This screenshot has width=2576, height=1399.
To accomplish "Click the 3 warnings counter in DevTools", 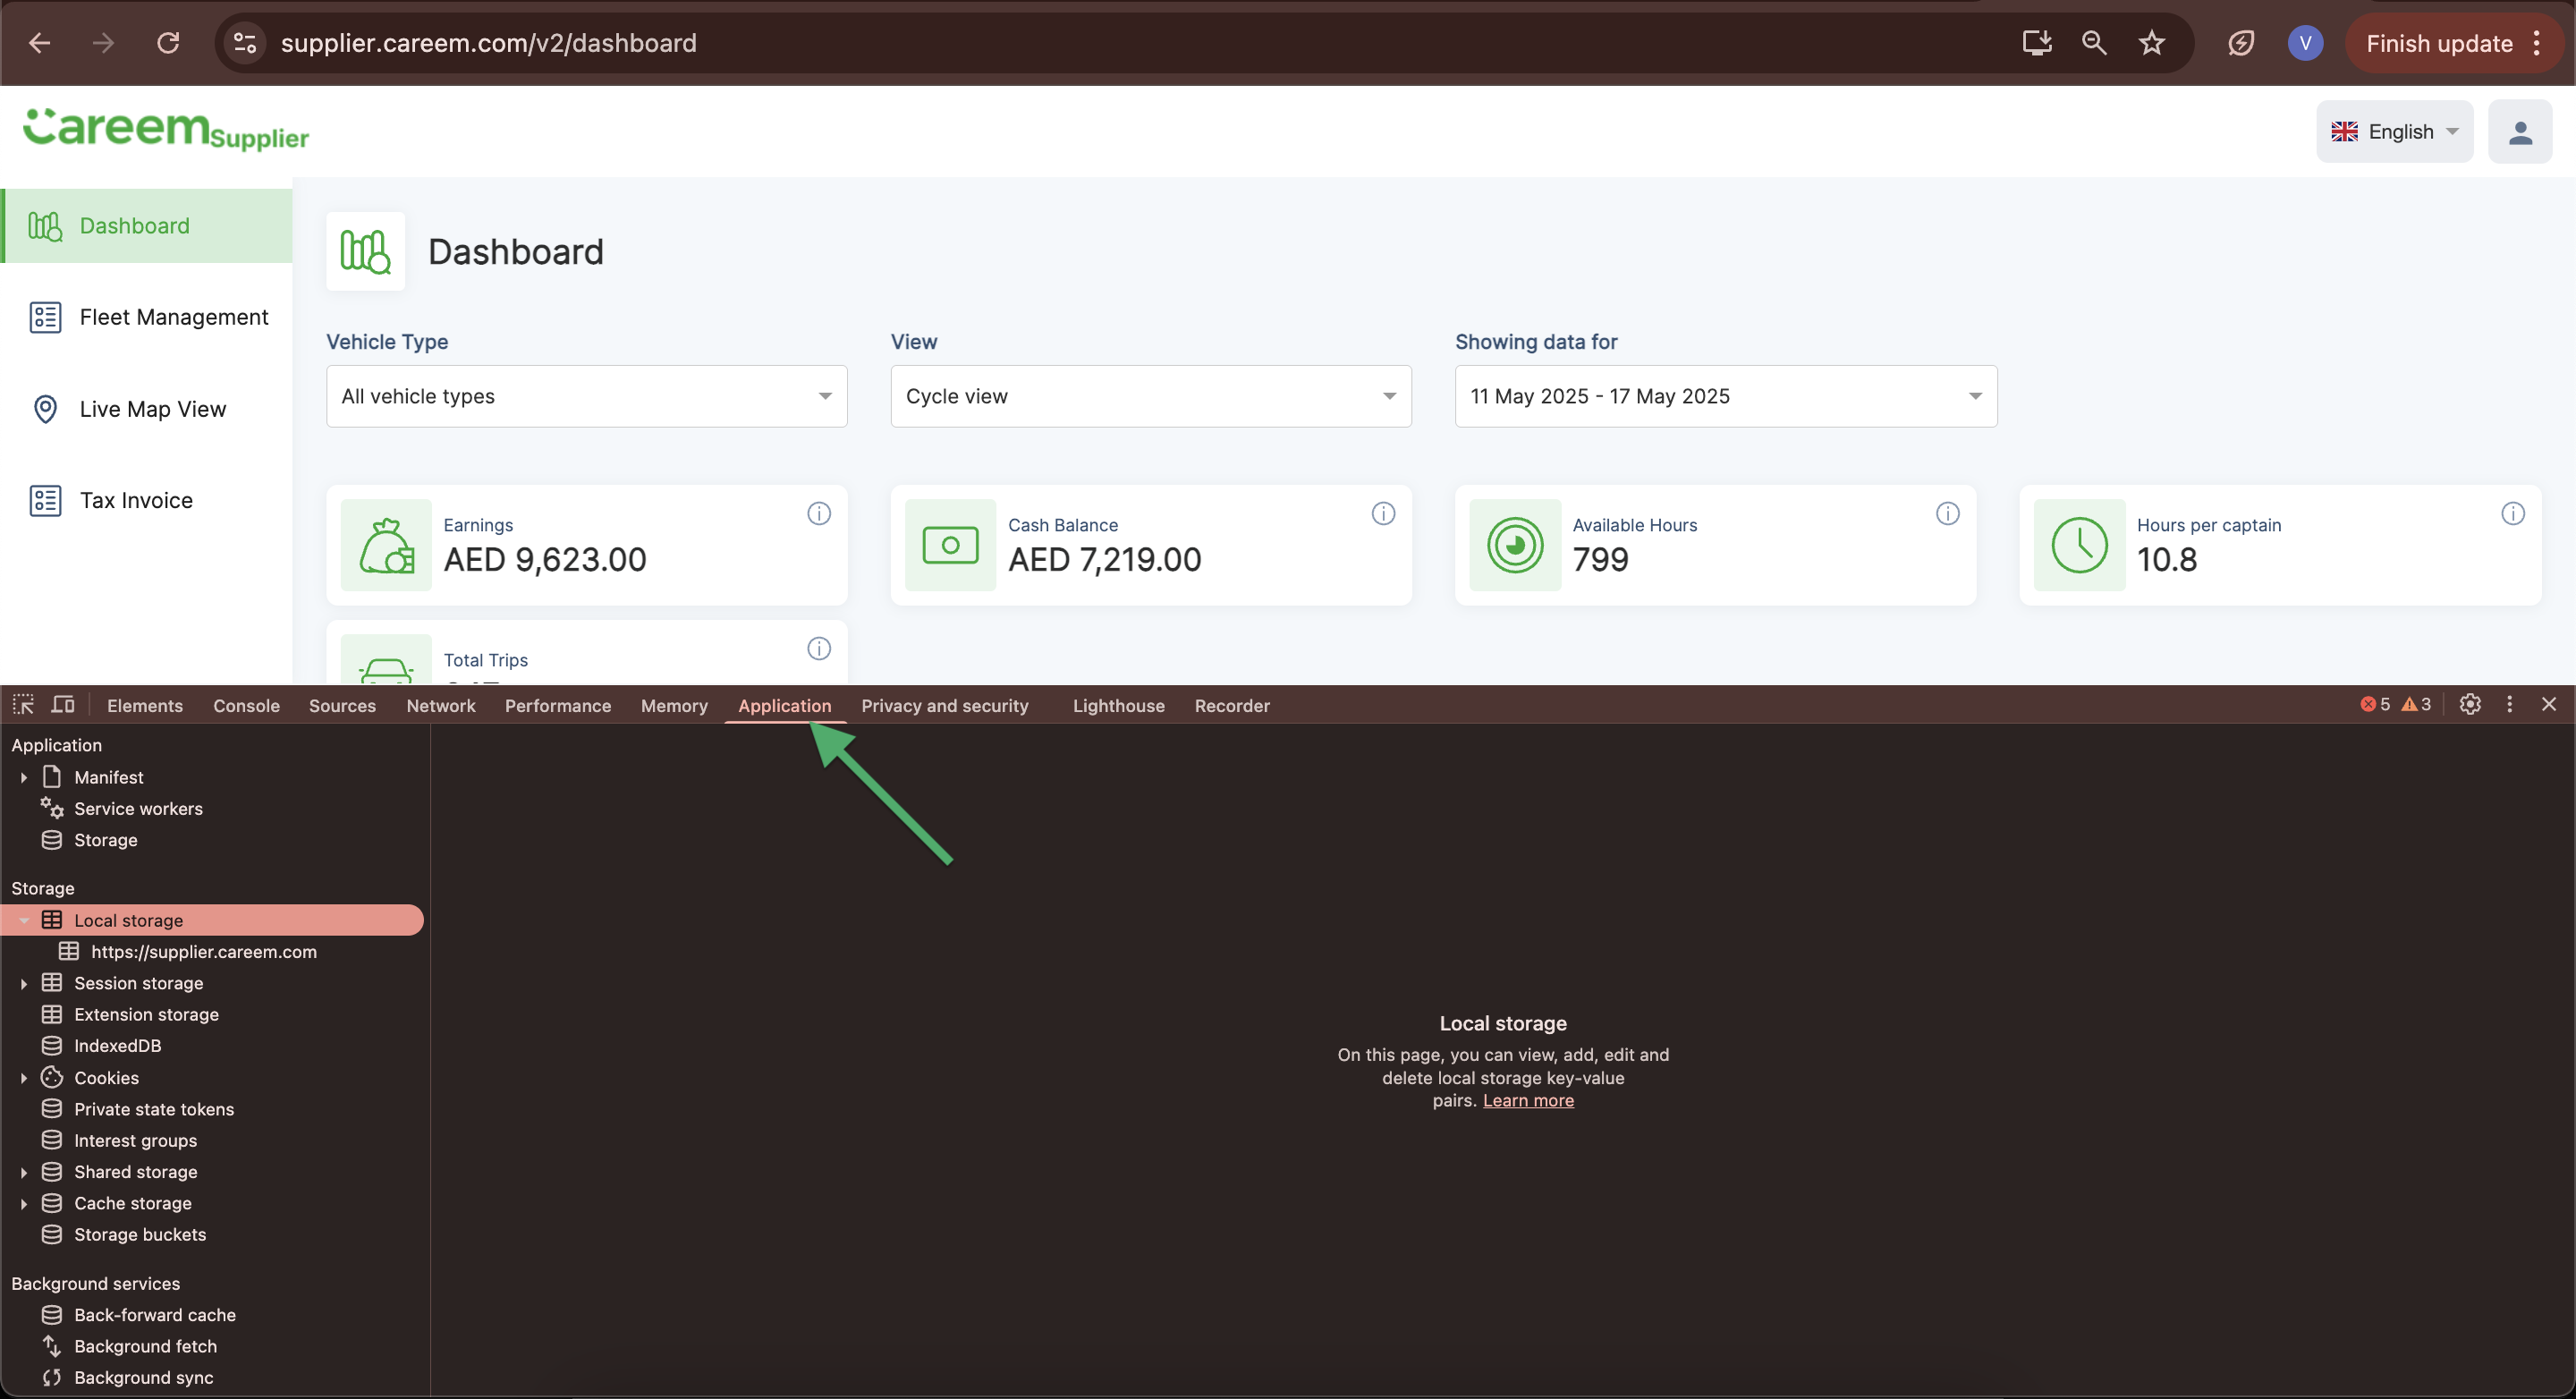I will (2417, 705).
